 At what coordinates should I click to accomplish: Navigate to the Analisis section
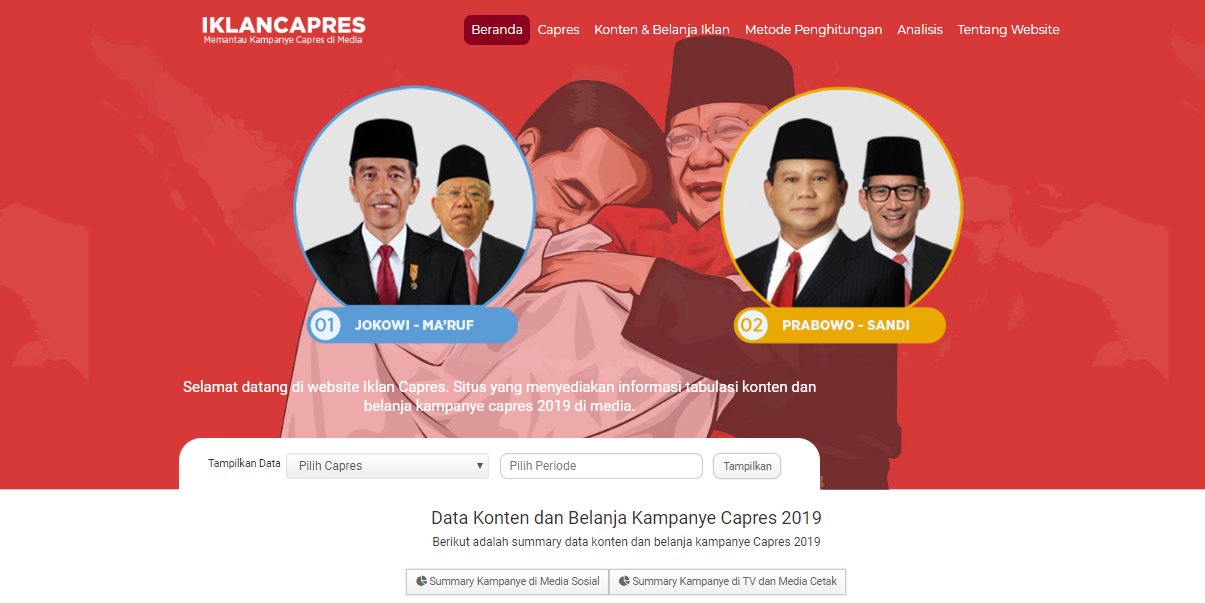[920, 30]
